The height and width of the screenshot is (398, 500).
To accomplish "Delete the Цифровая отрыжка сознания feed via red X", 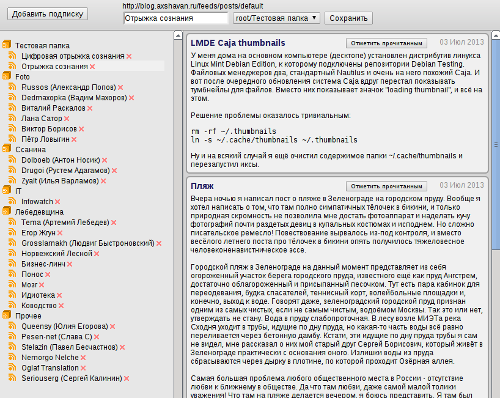I will pos(129,57).
